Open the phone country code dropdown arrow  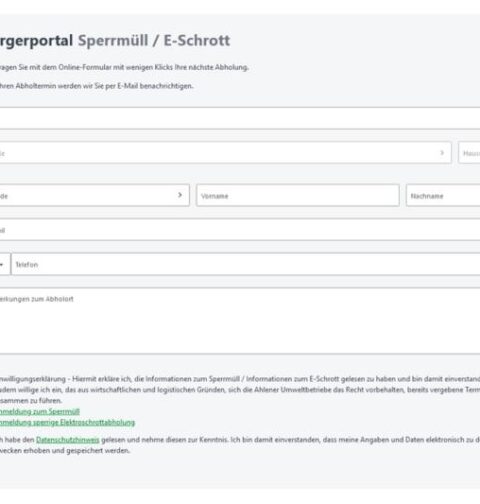tap(2, 265)
